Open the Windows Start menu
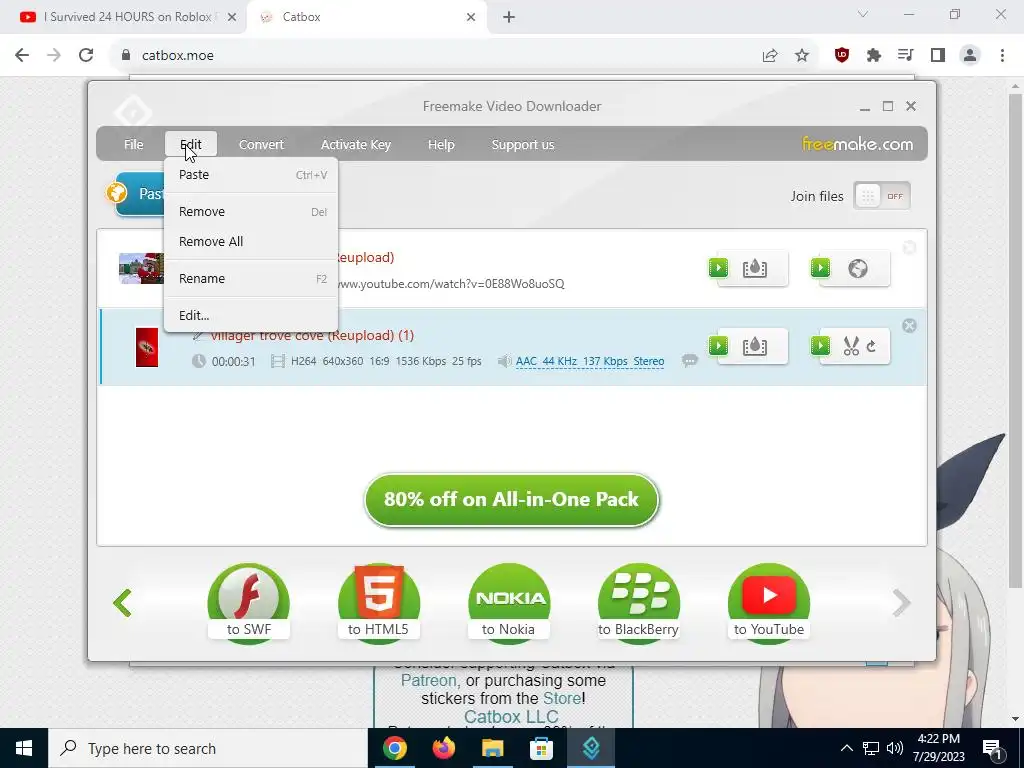The width and height of the screenshot is (1024, 768). (24, 748)
